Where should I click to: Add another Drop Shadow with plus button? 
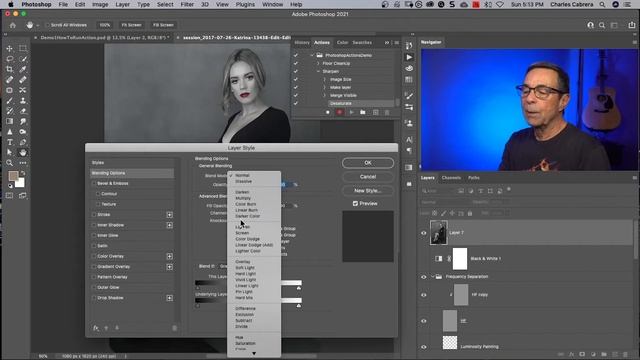pos(169,298)
